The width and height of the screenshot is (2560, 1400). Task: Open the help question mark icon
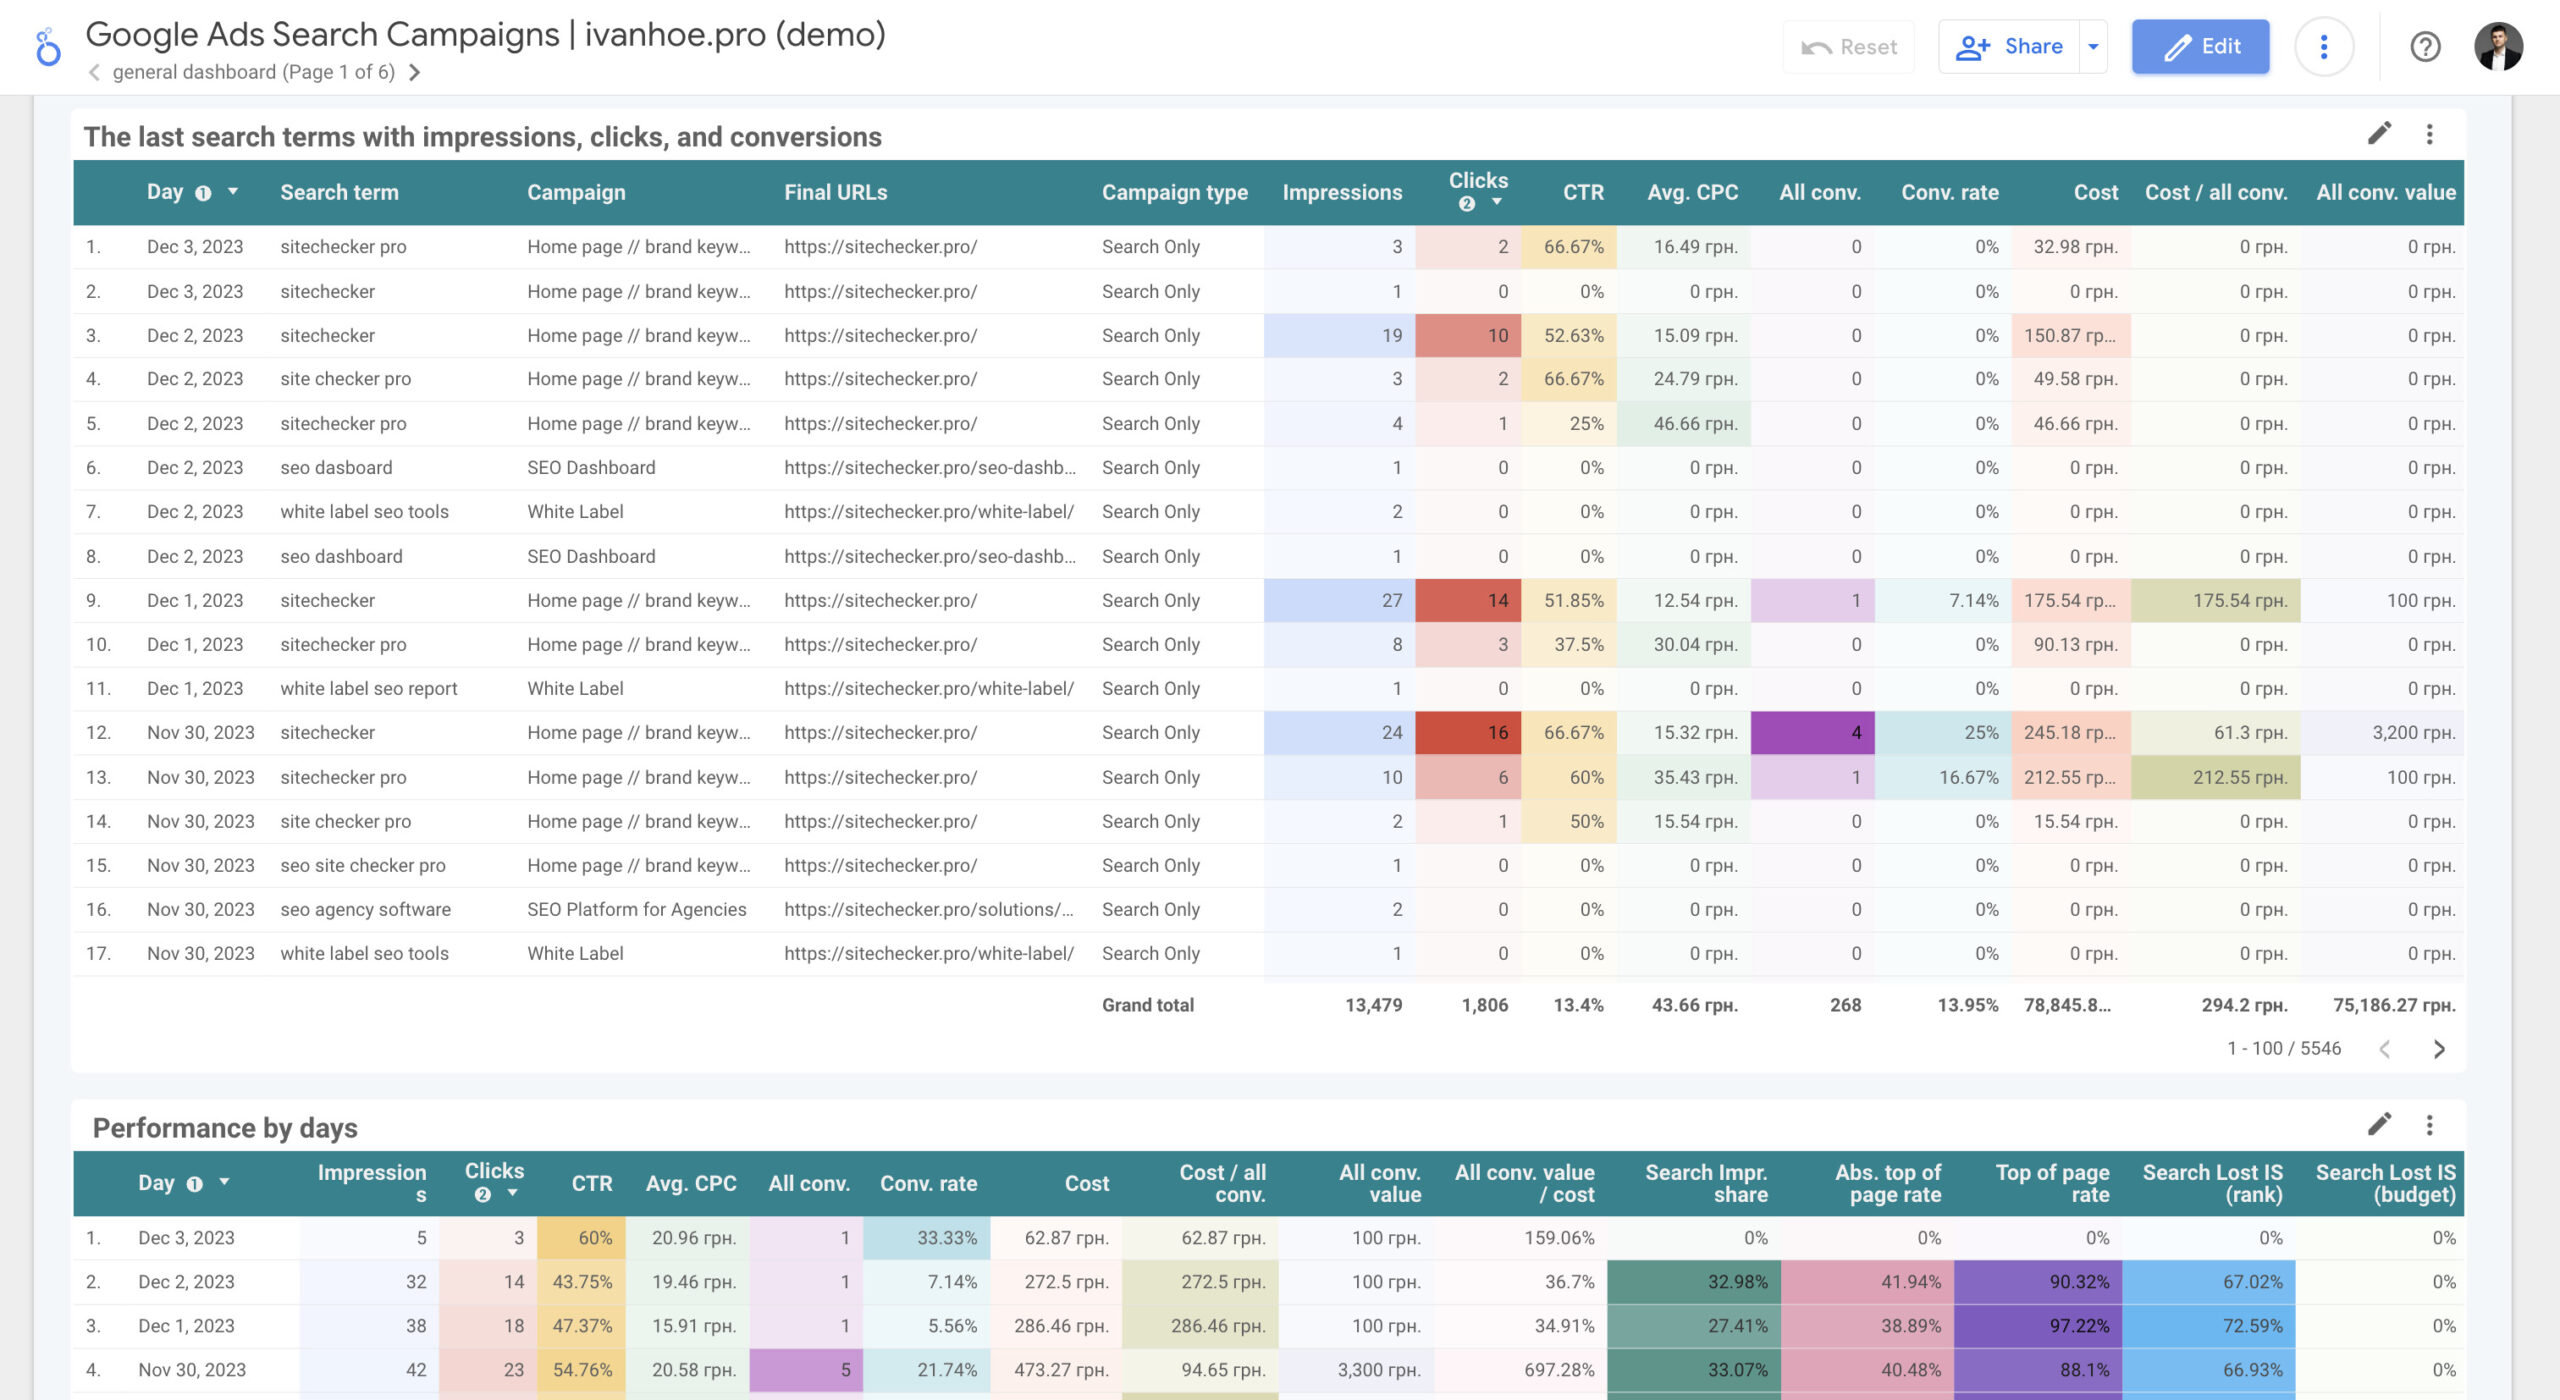tap(2425, 47)
